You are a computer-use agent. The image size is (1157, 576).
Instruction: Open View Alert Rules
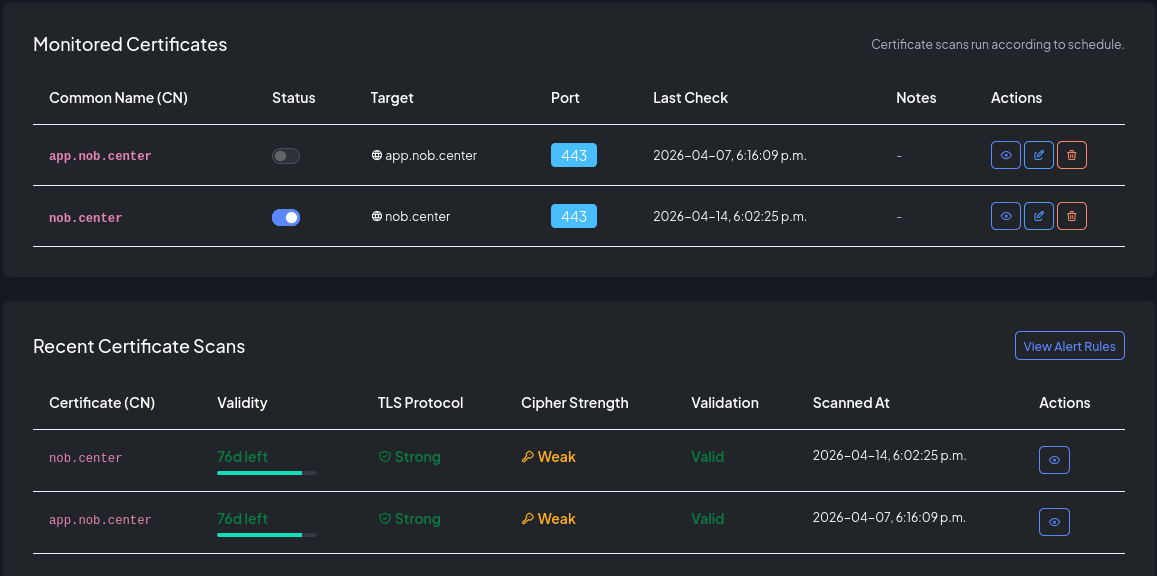[1070, 346]
